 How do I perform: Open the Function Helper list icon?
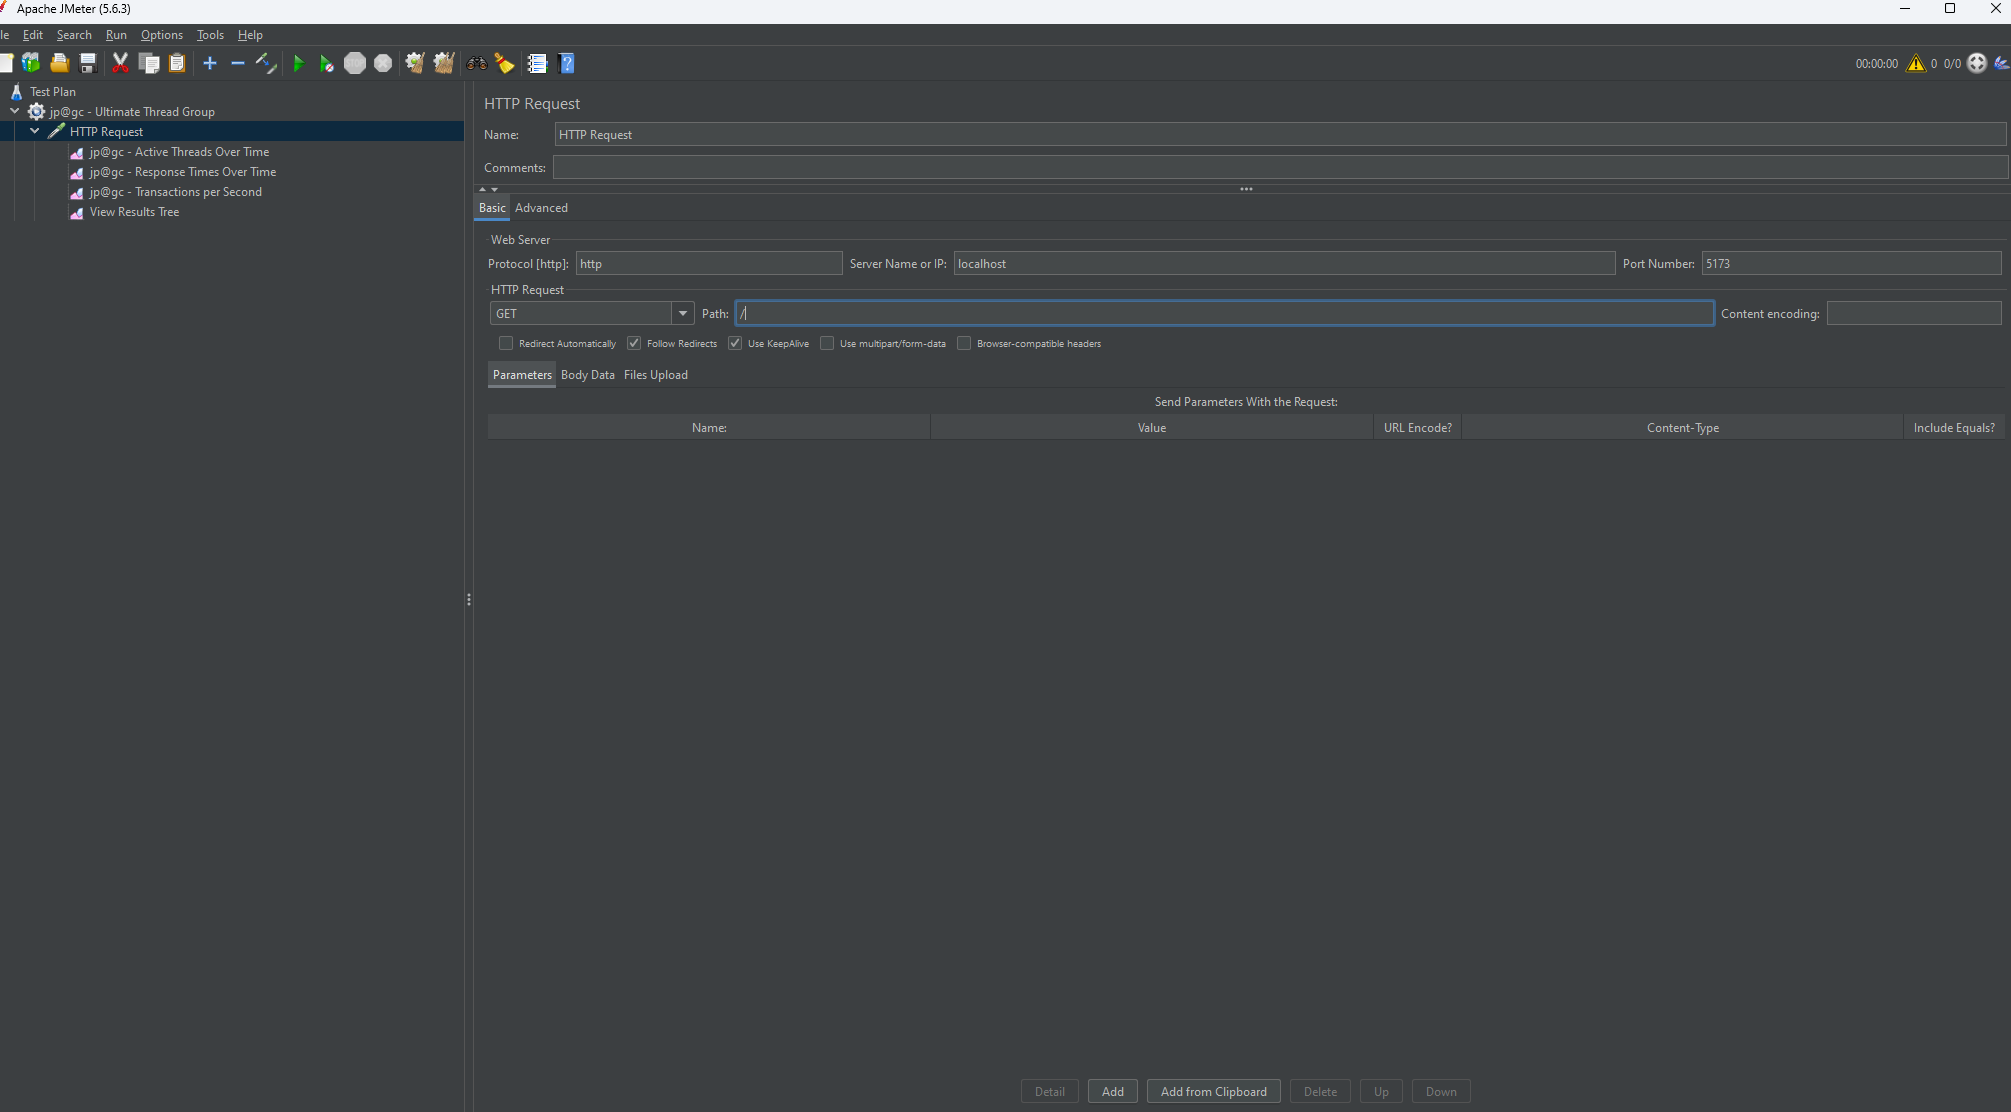pos(537,63)
